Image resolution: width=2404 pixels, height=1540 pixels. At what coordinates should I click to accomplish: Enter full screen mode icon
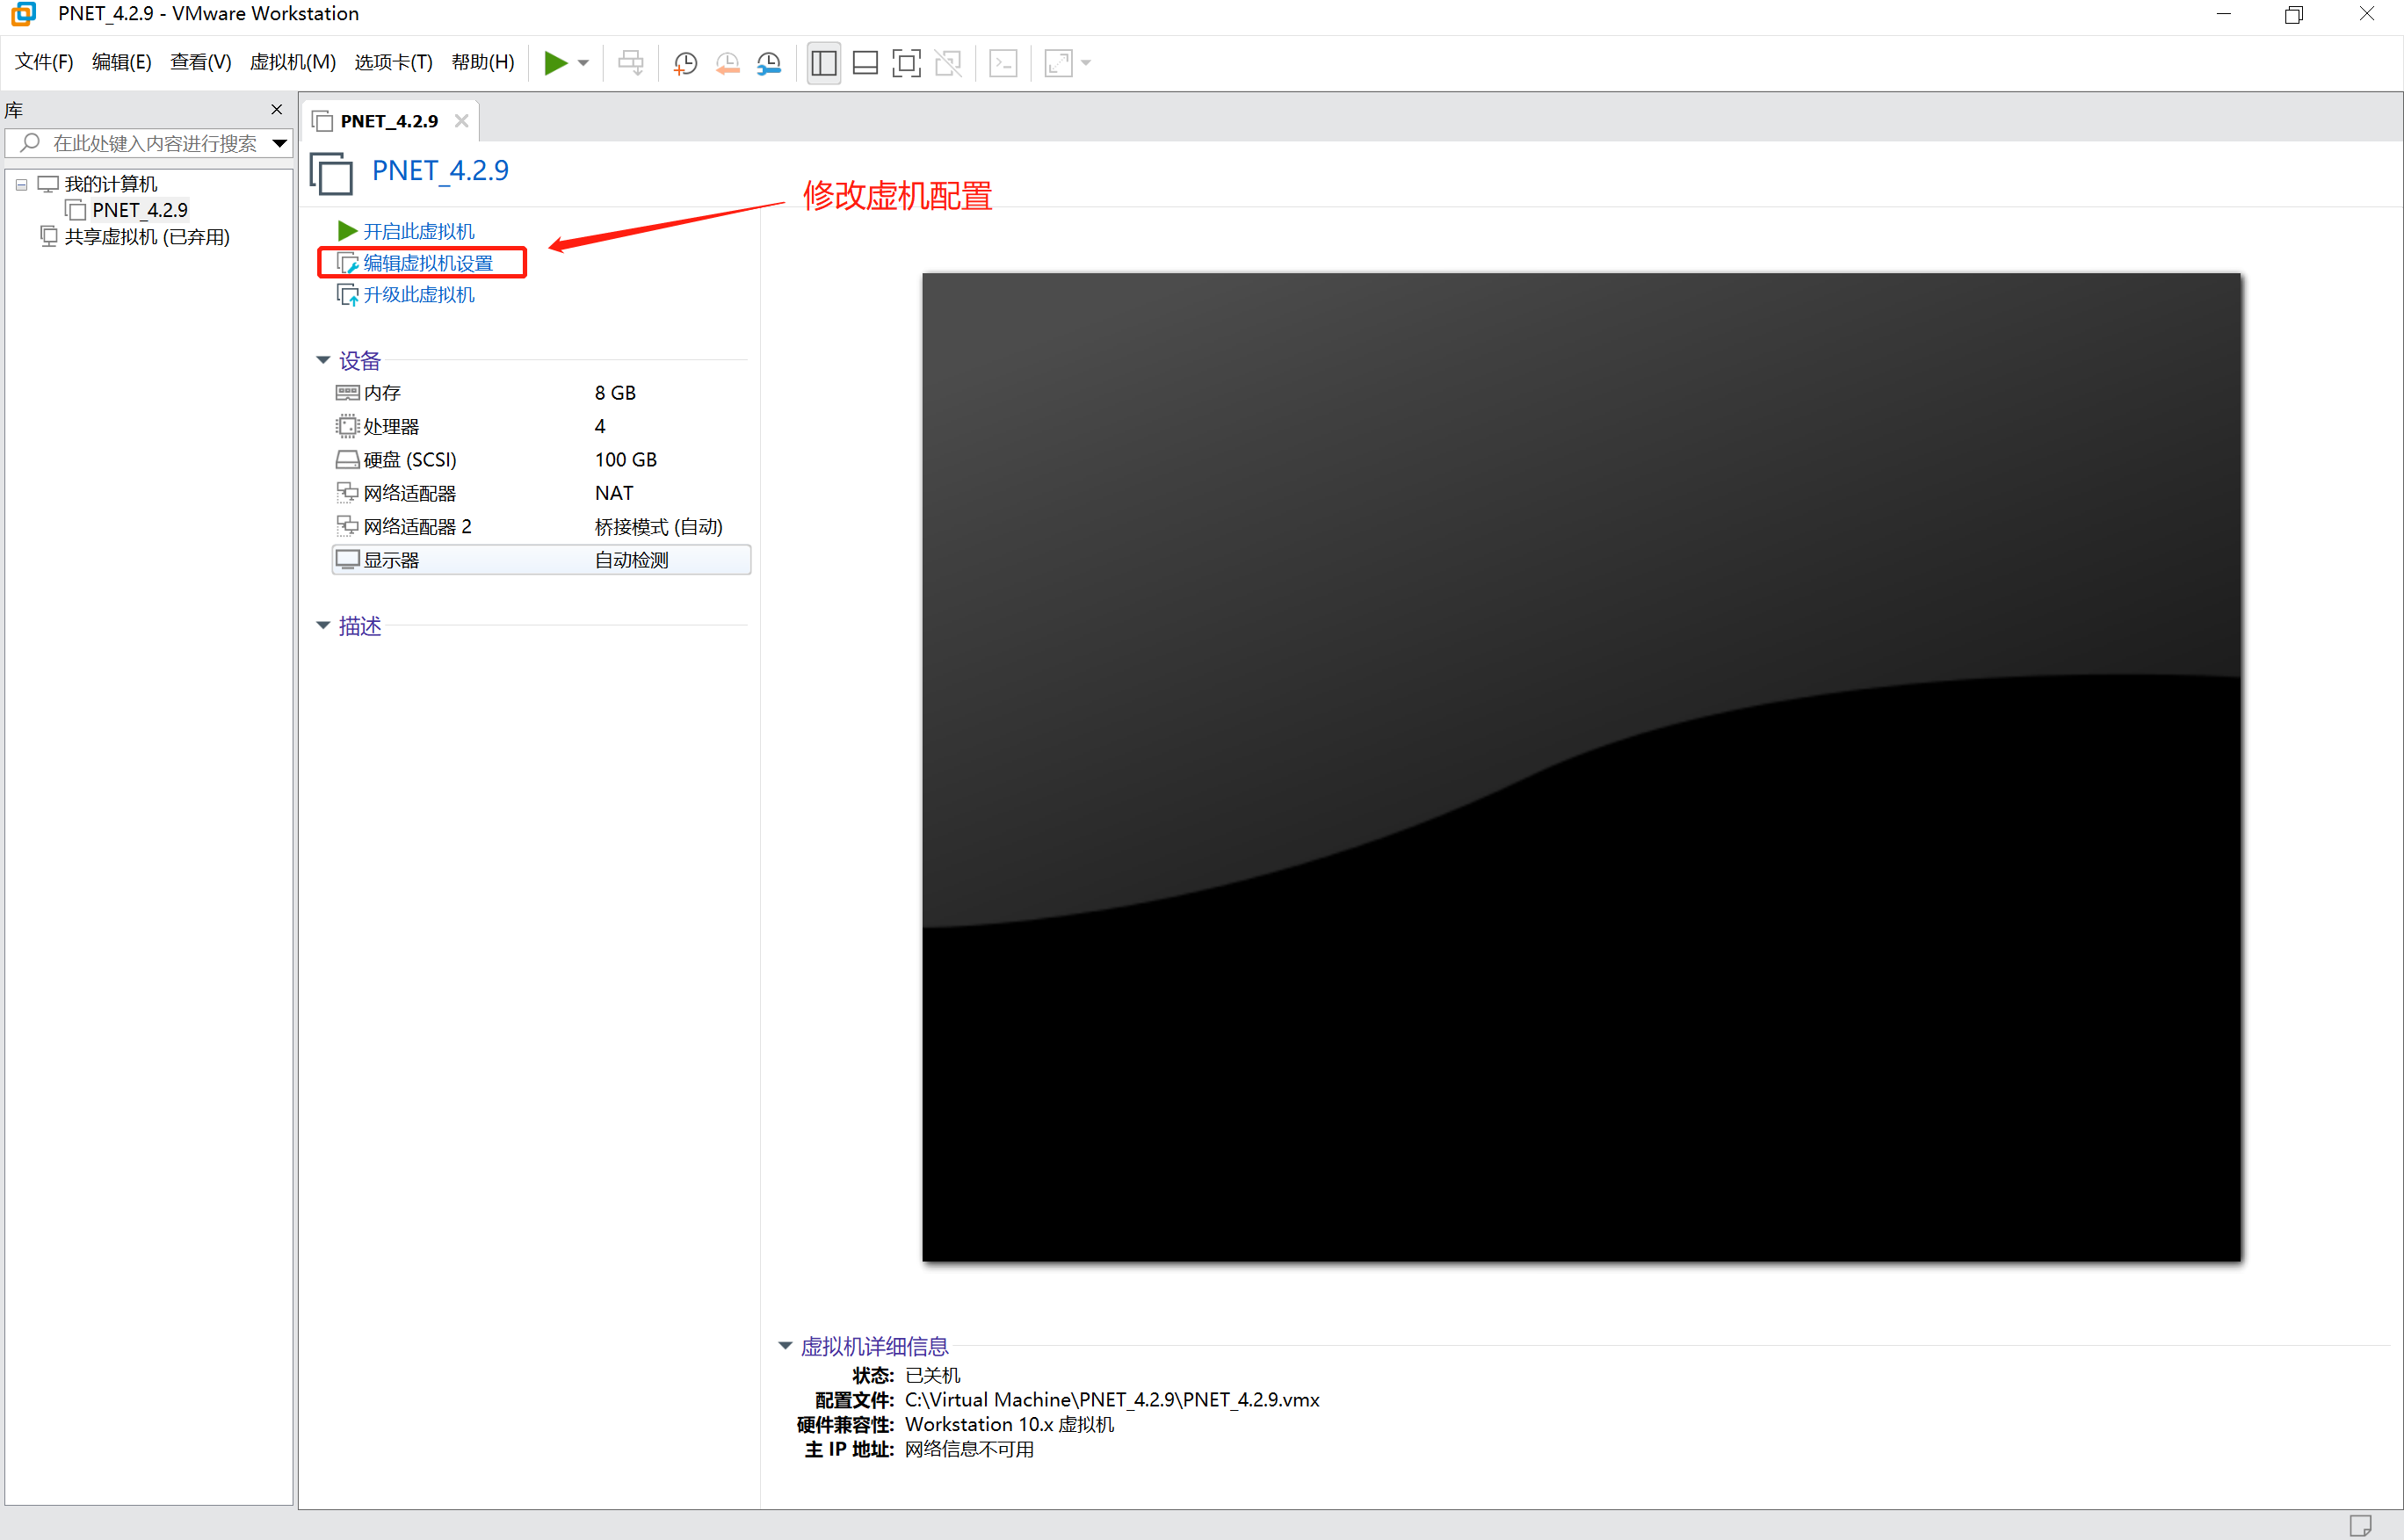point(906,63)
